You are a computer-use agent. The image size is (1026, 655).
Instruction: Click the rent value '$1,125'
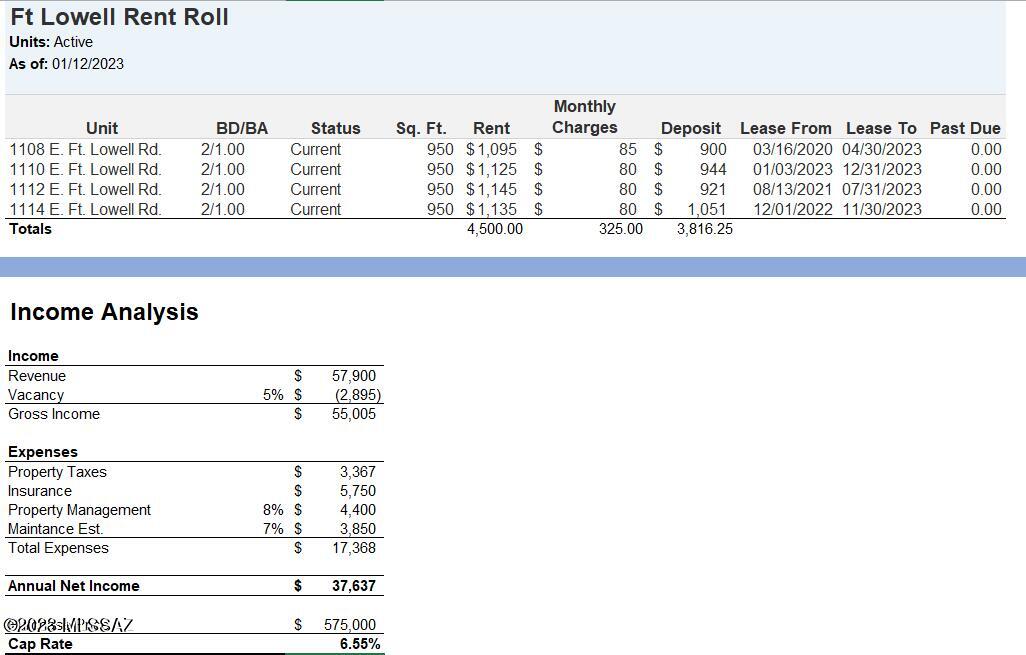pyautogui.click(x=491, y=169)
